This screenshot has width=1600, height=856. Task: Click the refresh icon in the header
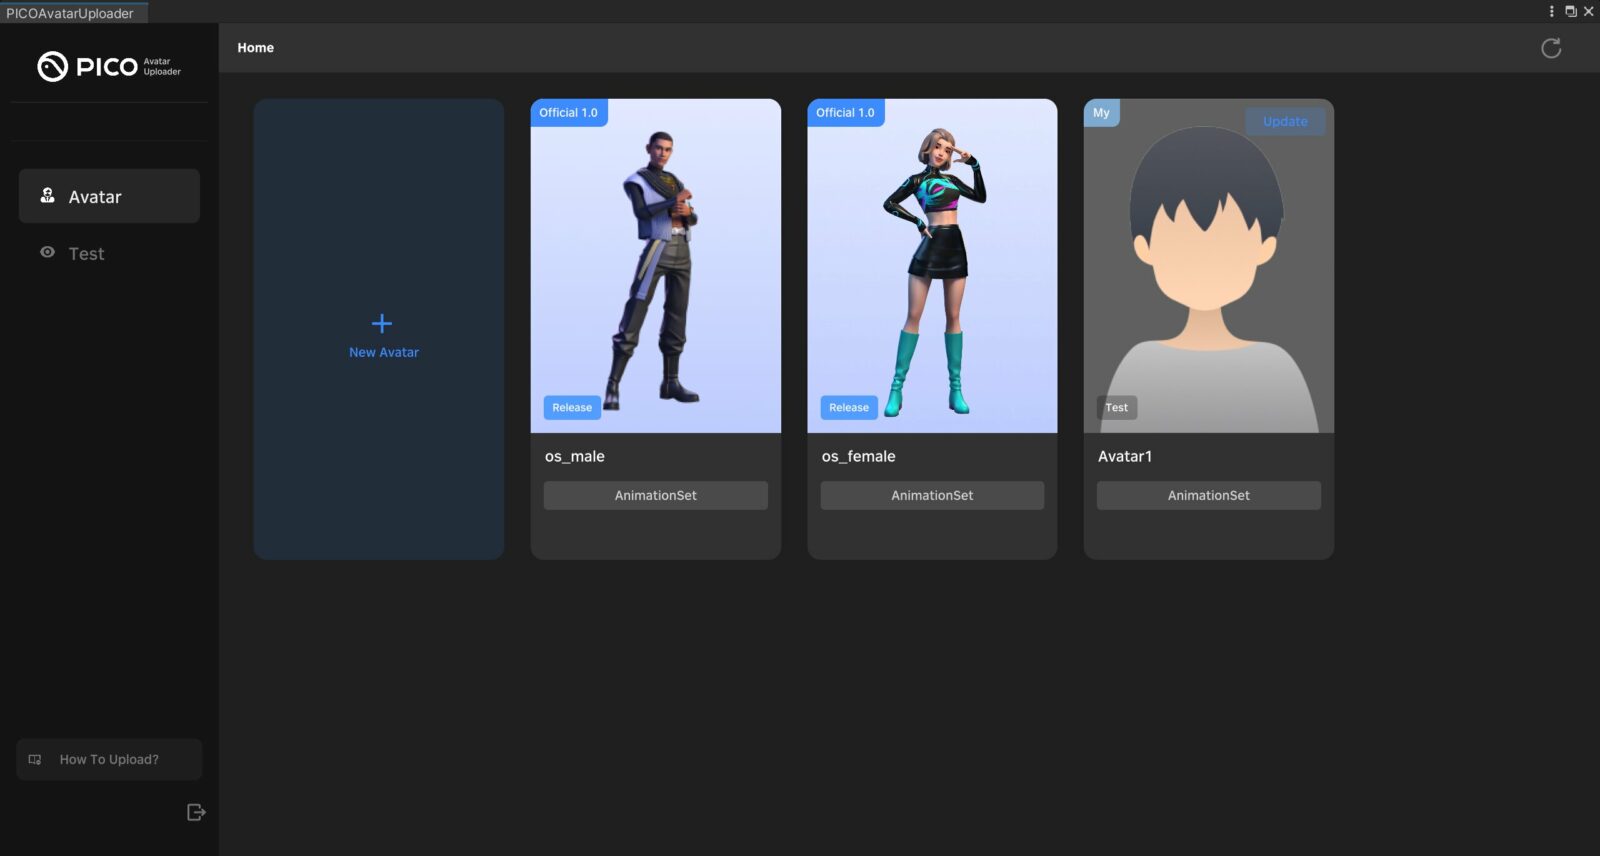click(1550, 48)
